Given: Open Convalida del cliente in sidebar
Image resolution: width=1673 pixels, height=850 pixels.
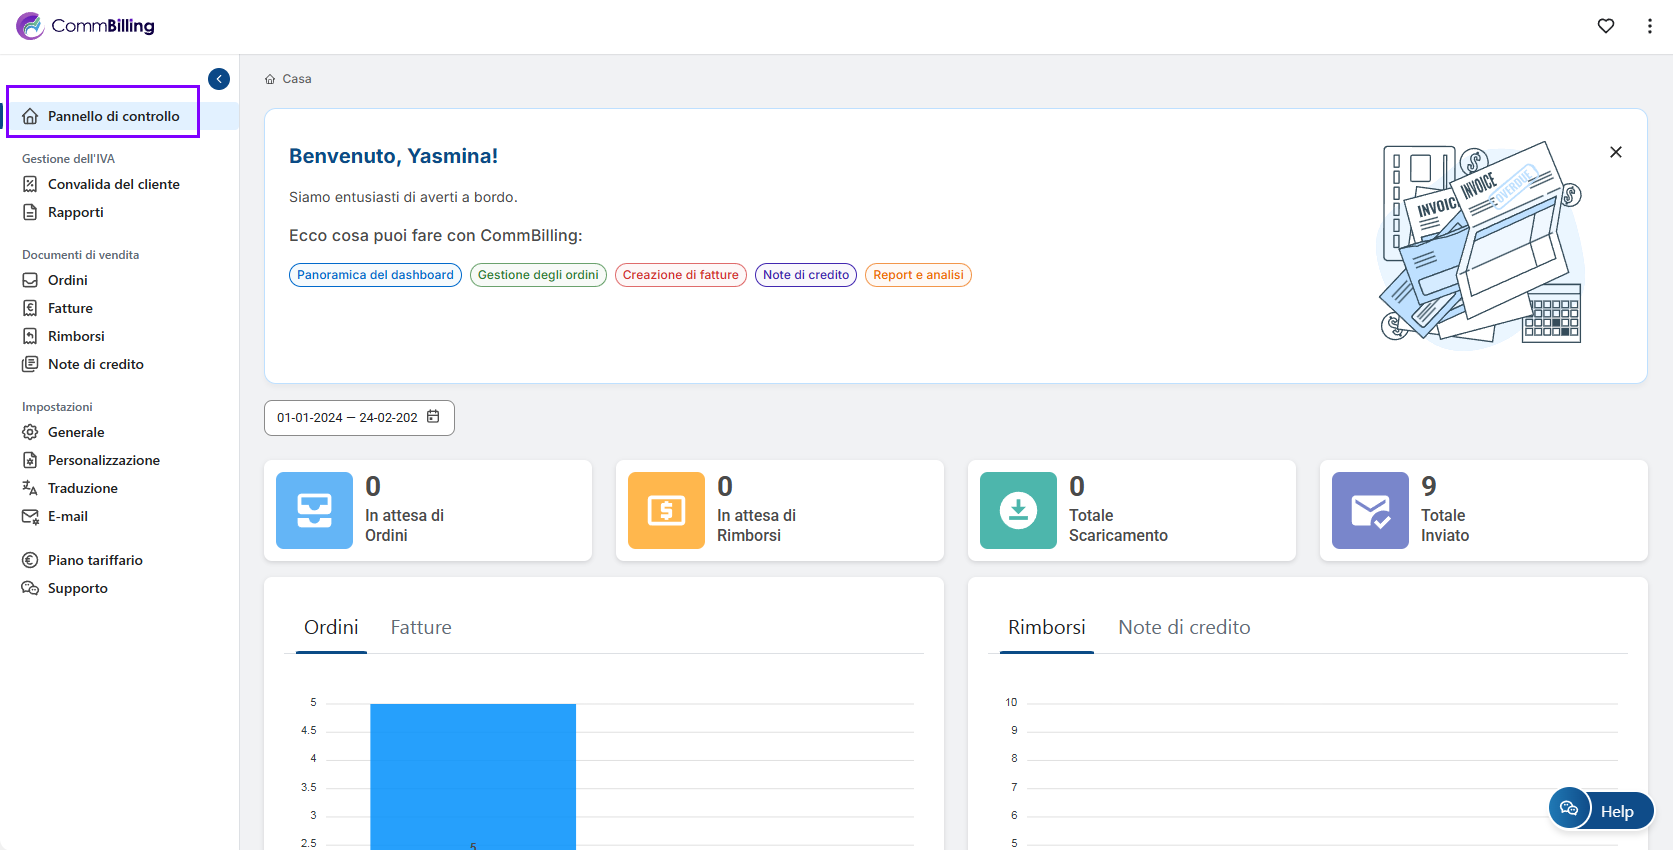Looking at the screenshot, I should [113, 184].
